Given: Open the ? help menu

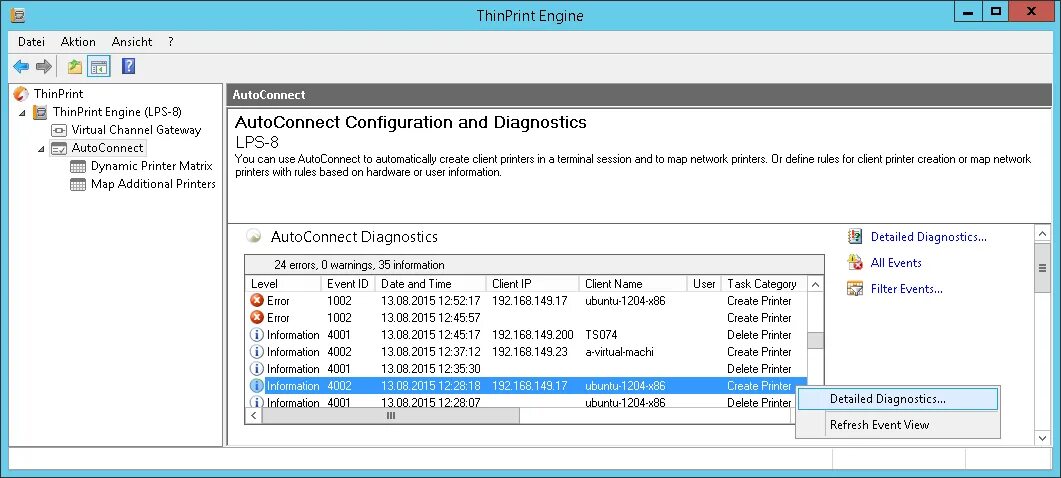Looking at the screenshot, I should pyautogui.click(x=171, y=41).
